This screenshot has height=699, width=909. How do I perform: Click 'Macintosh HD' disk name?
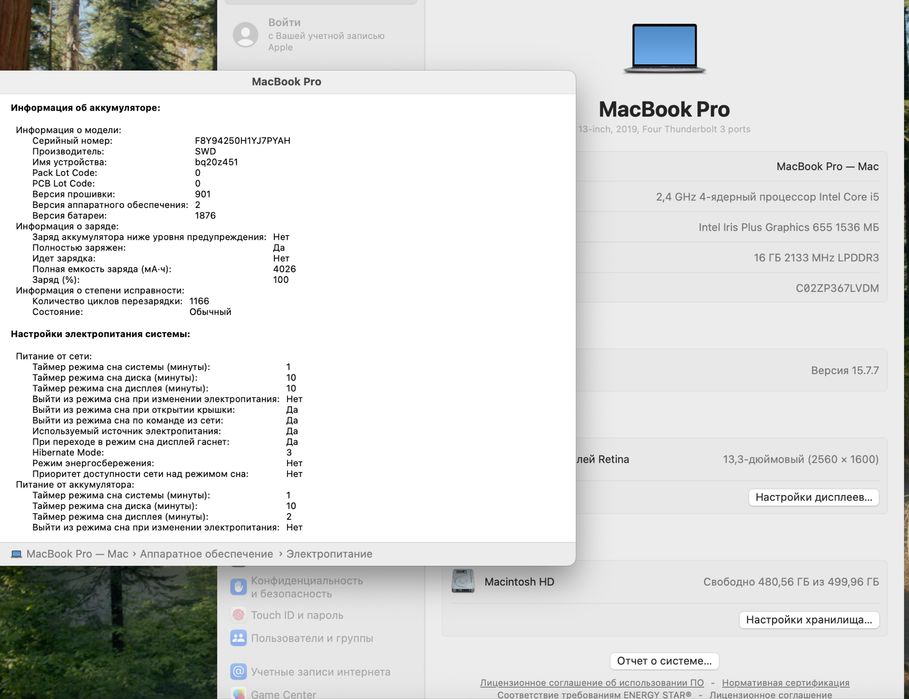coord(519,581)
